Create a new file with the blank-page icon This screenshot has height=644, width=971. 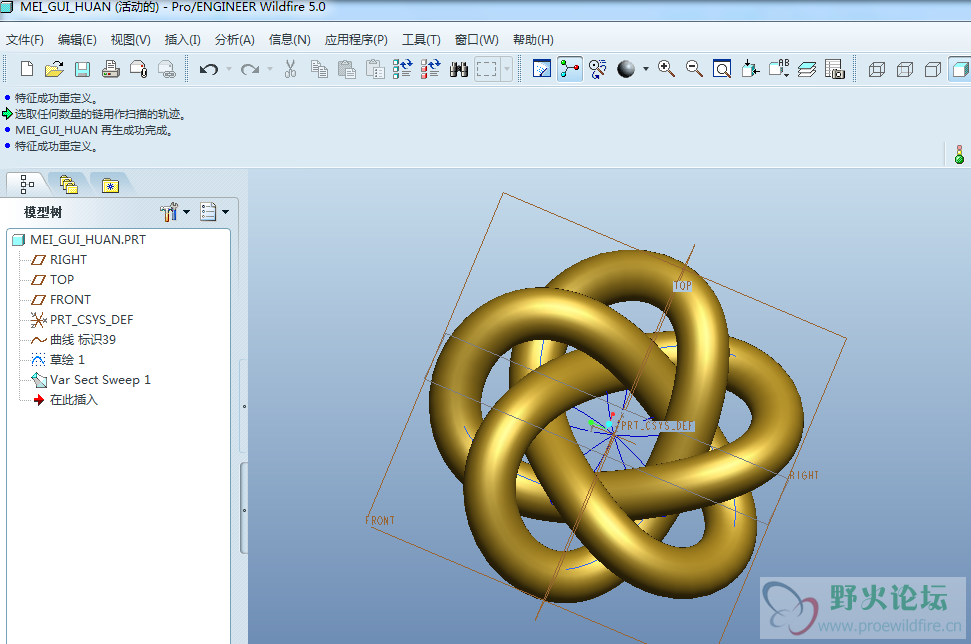click(x=27, y=69)
